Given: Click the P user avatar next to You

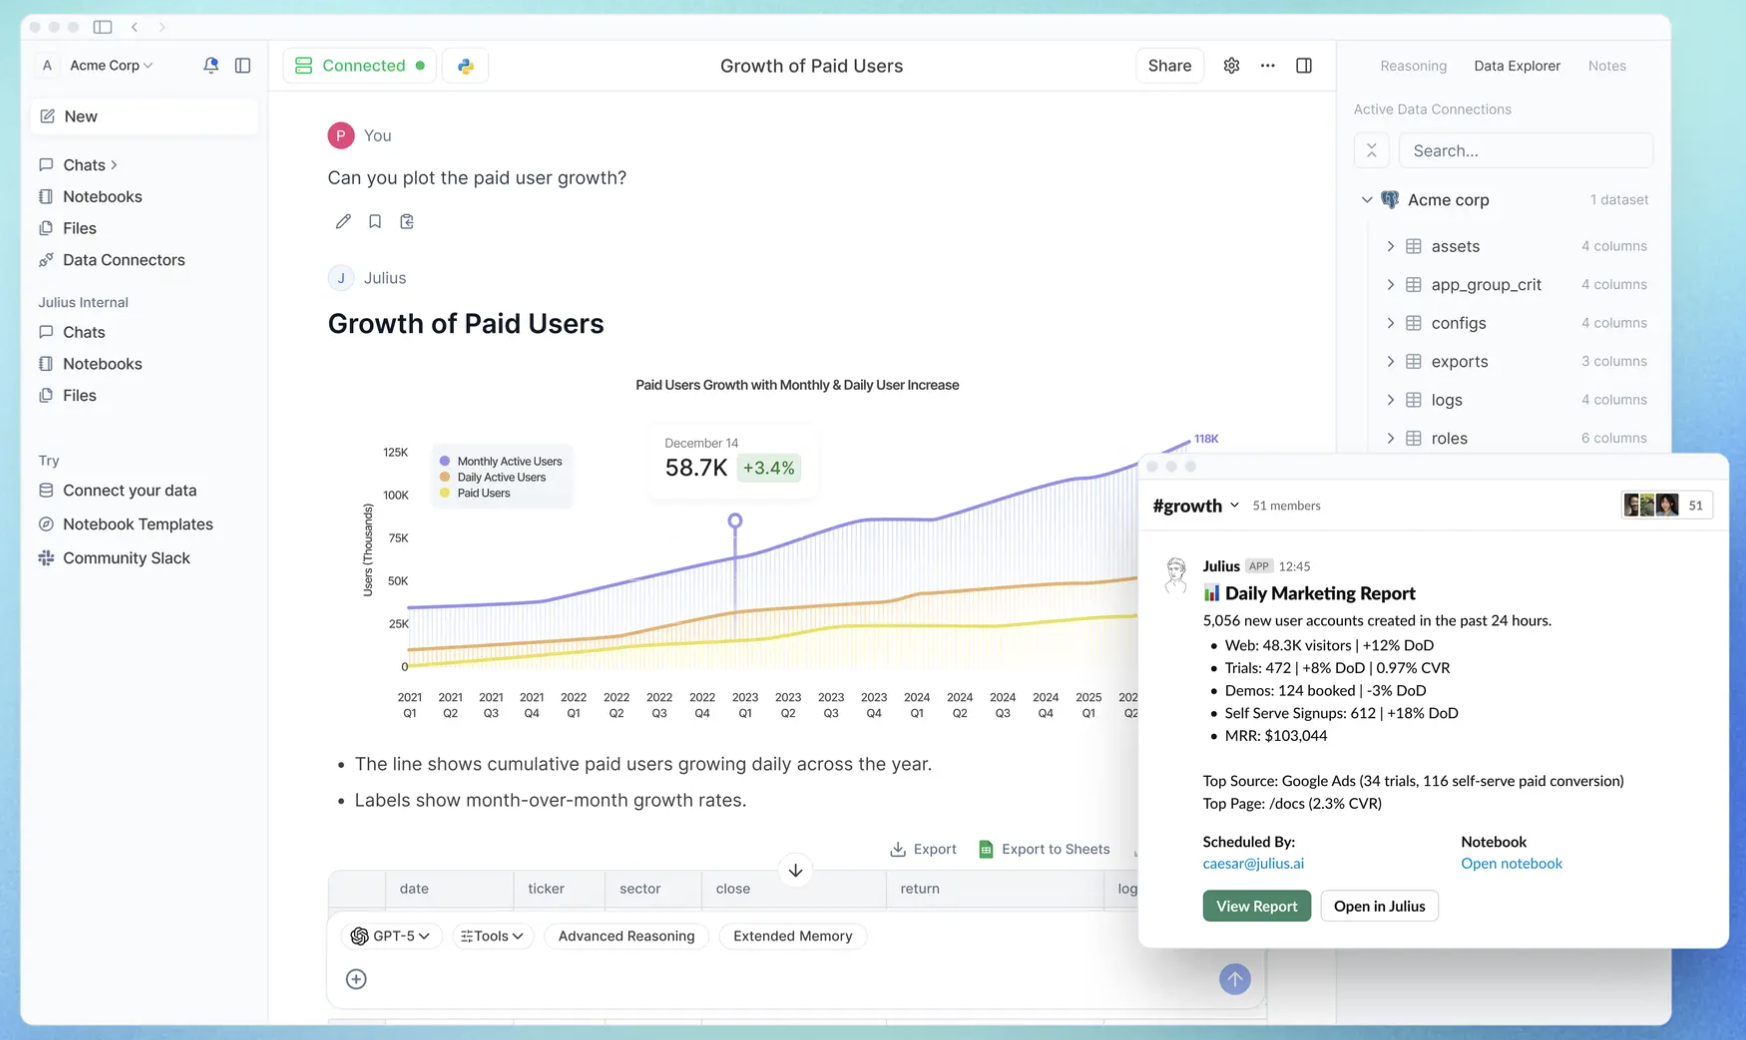Looking at the screenshot, I should (x=341, y=135).
